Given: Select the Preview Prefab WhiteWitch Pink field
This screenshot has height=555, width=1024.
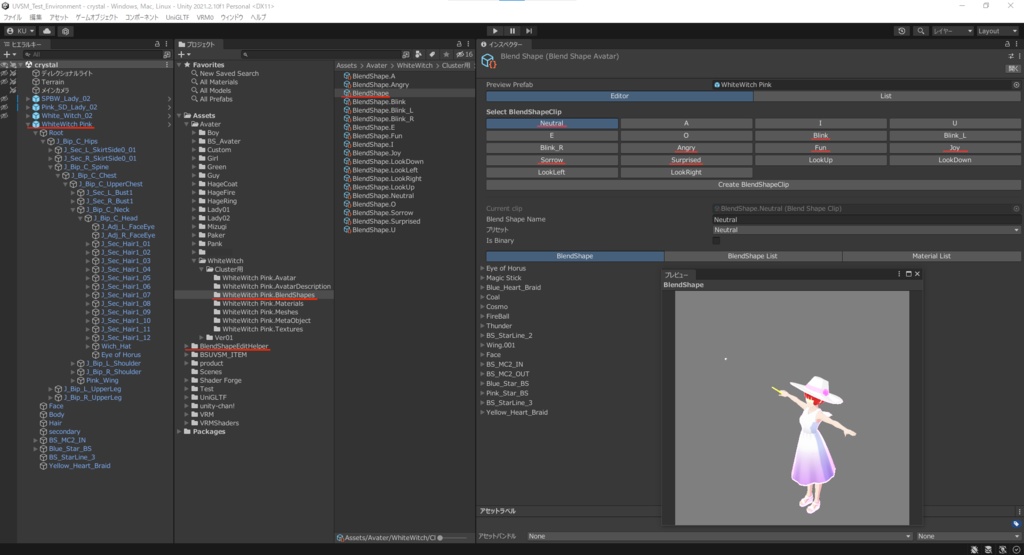Looking at the screenshot, I should (x=866, y=85).
